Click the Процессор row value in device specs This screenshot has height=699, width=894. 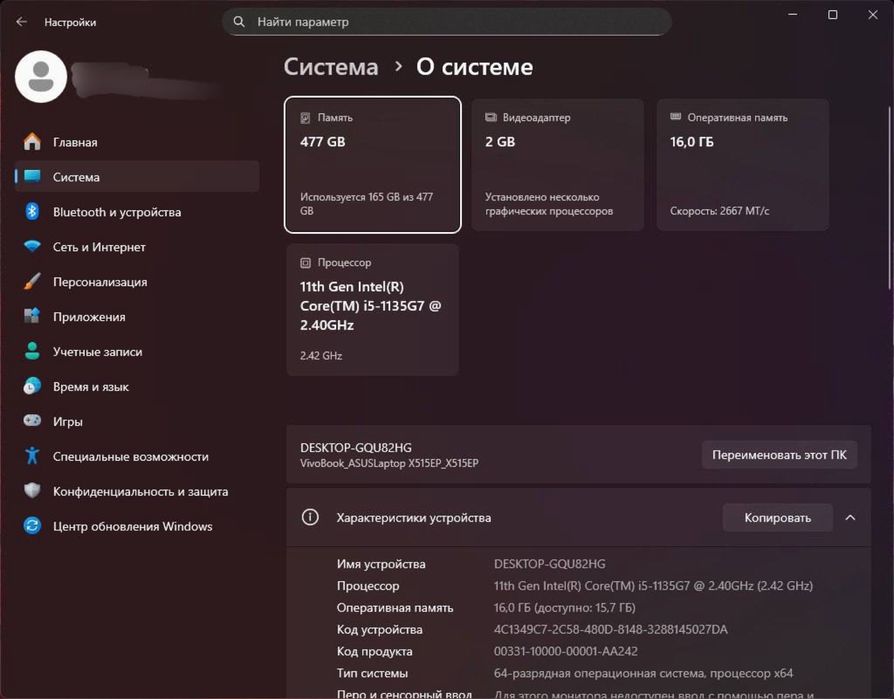click(653, 586)
